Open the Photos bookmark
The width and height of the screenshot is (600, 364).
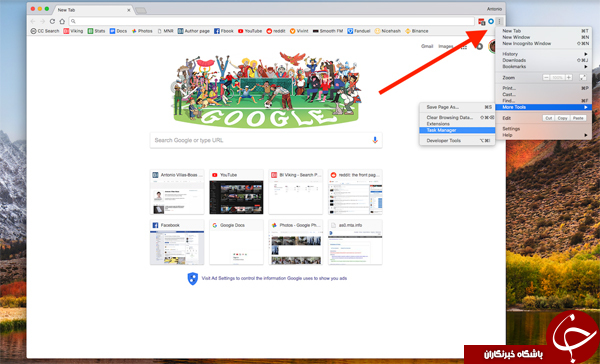tap(142, 31)
